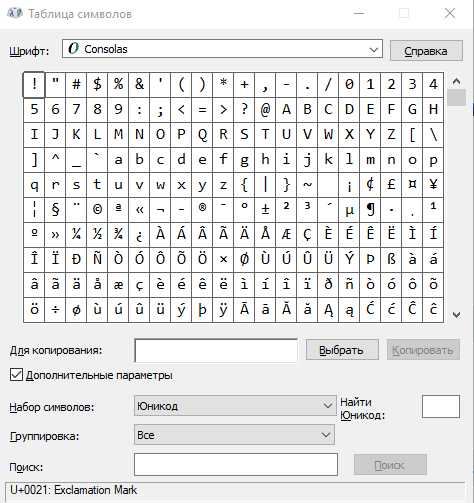Click the status bar text U+0021: Exclamation Mark
The width and height of the screenshot is (474, 503).
tap(73, 490)
